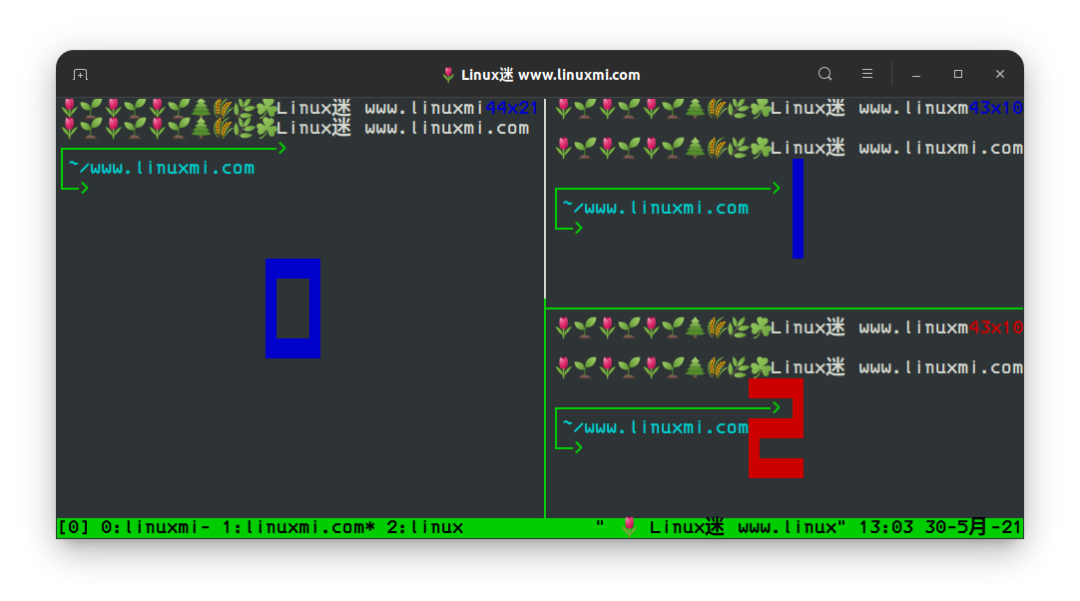This screenshot has height=601, width=1080.
Task: Open the hamburger menu
Action: (x=867, y=74)
